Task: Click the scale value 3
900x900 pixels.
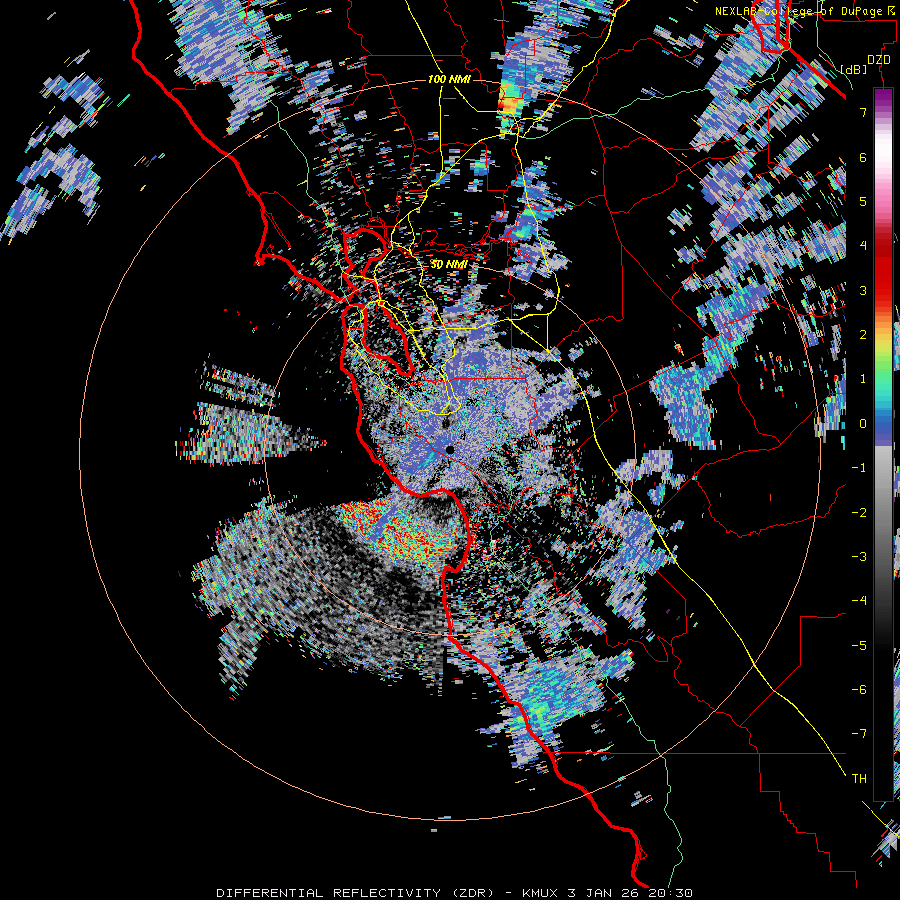Action: 863,290
